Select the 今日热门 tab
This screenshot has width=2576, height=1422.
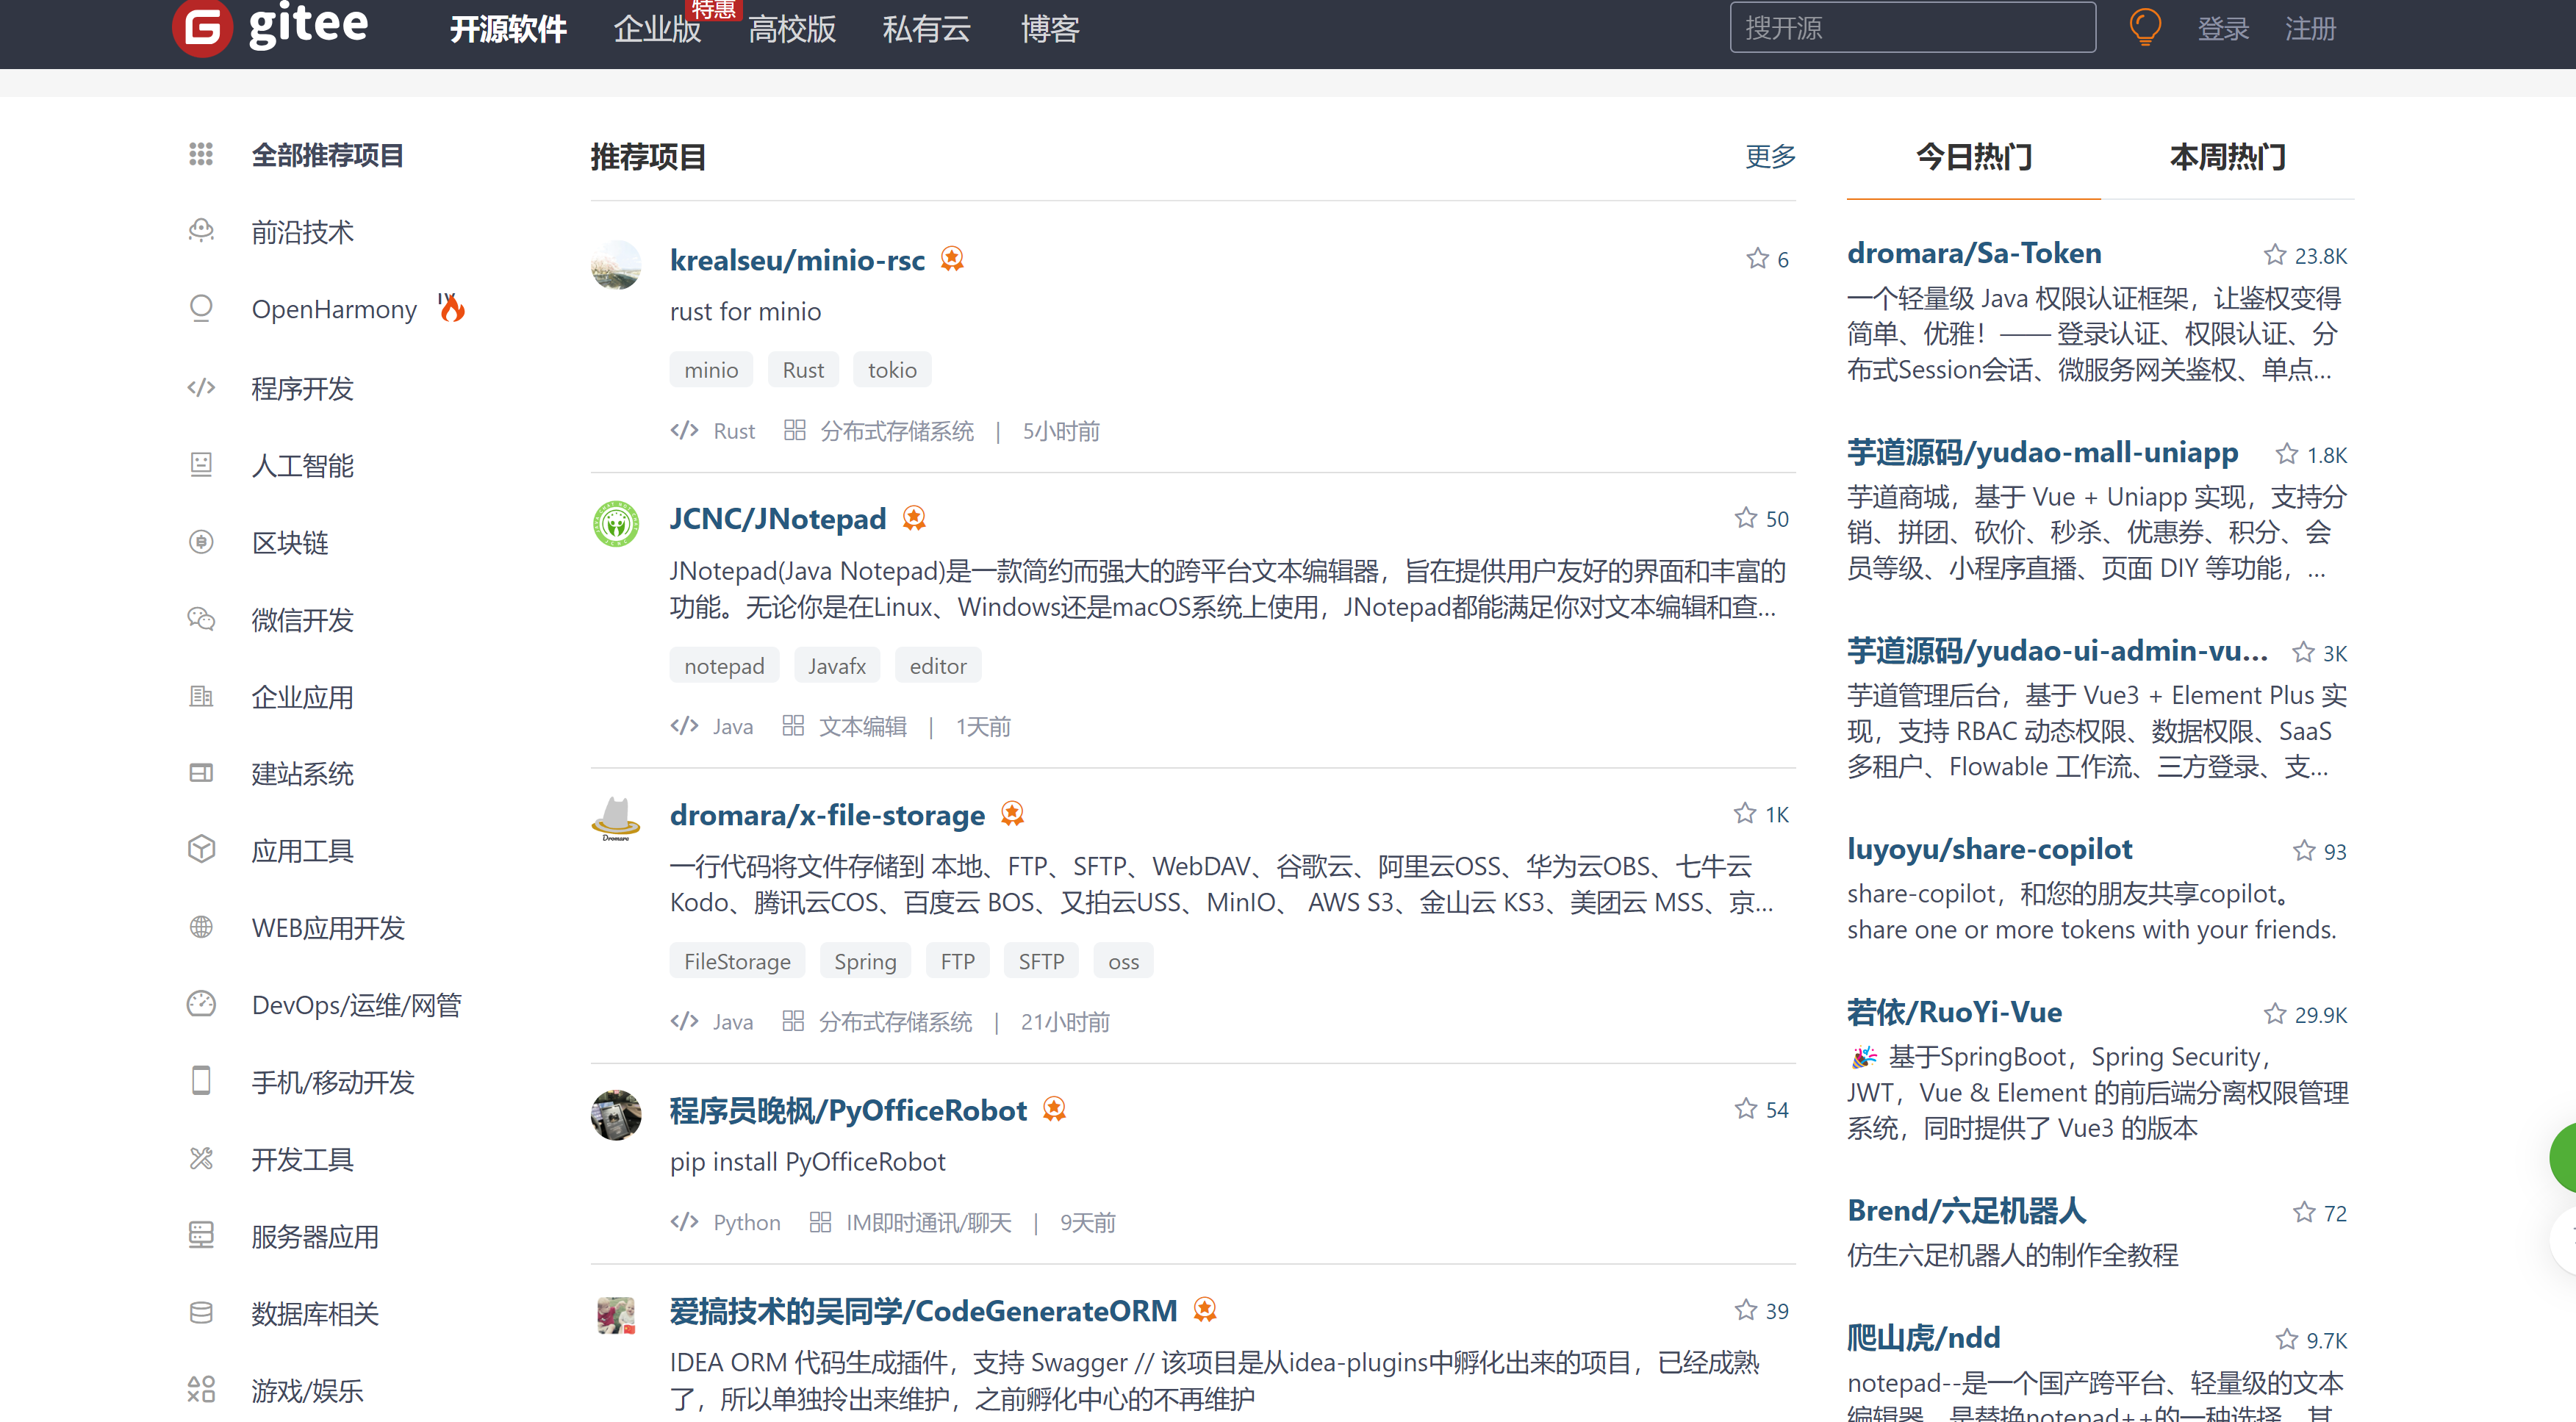[1973, 157]
